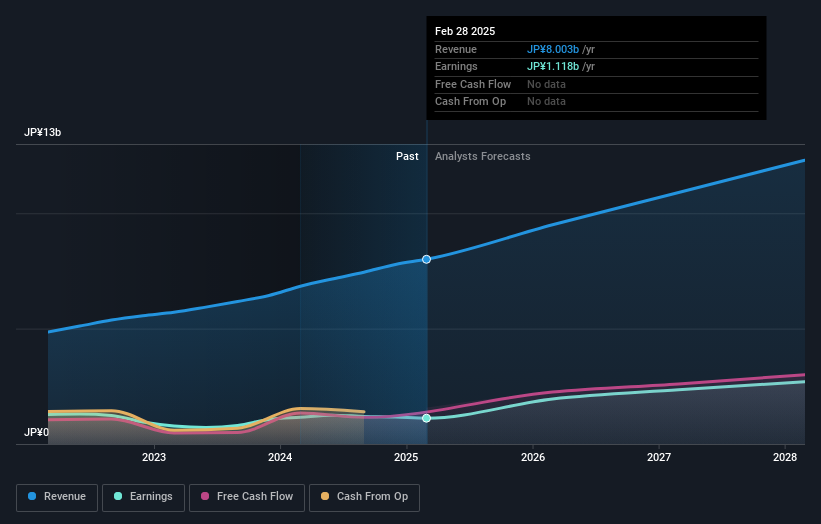Click the 2024 x-axis label
This screenshot has width=821, height=524.
coord(280,457)
